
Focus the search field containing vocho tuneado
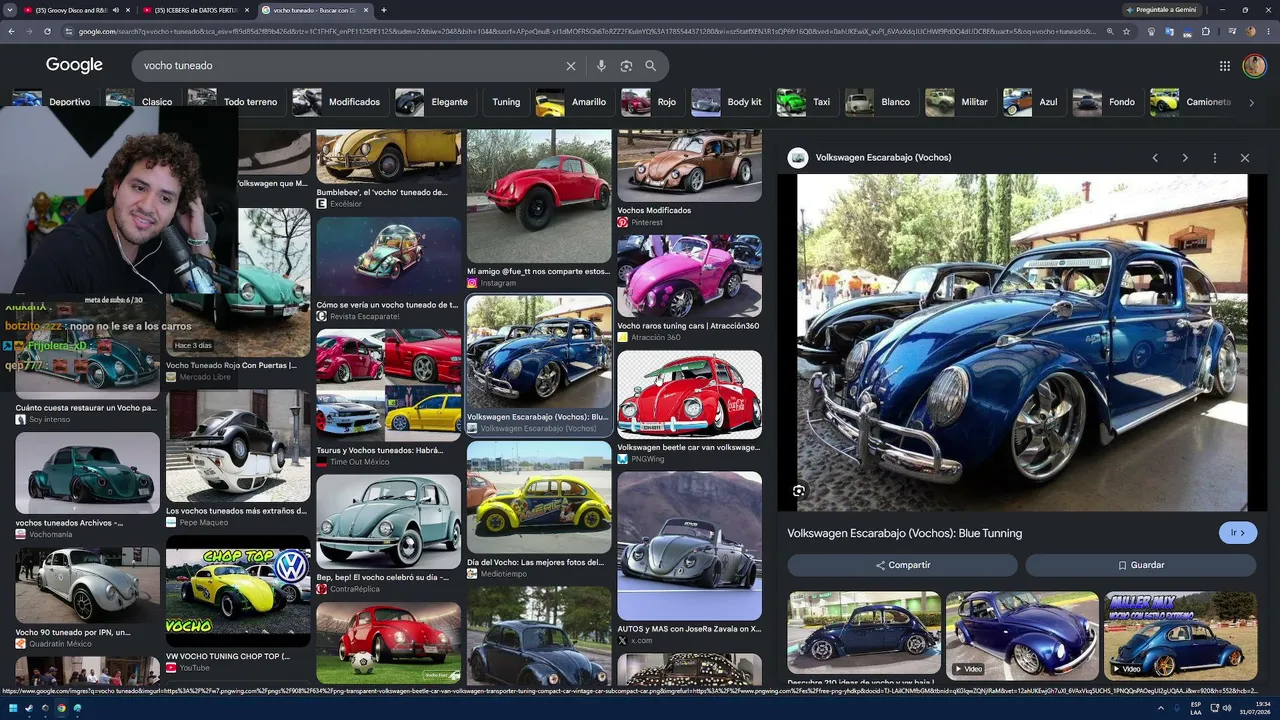point(350,66)
